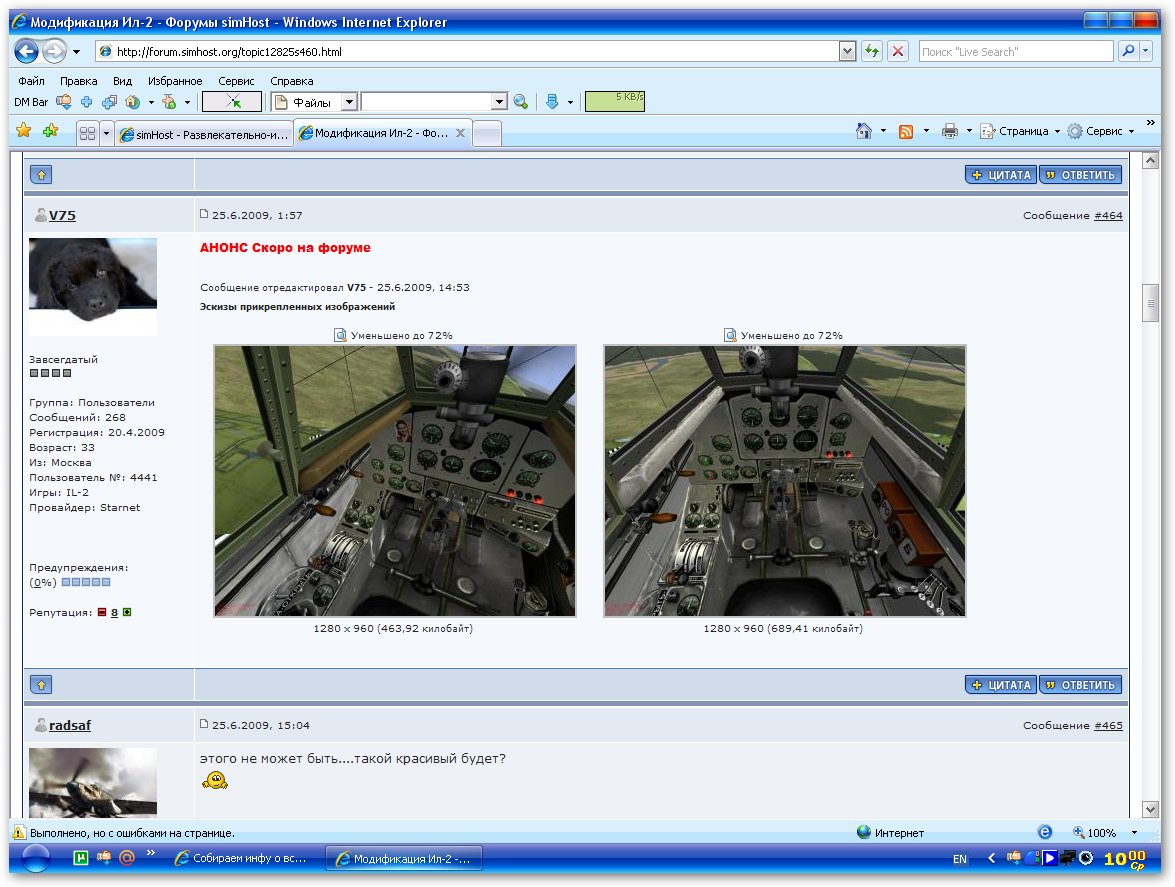Click the first cockpit thumbnail (463,92 кб)
The image size is (1175, 887).
point(395,481)
